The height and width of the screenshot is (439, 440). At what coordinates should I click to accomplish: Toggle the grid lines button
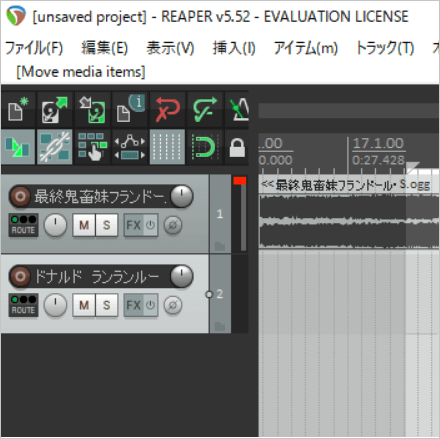(x=167, y=147)
